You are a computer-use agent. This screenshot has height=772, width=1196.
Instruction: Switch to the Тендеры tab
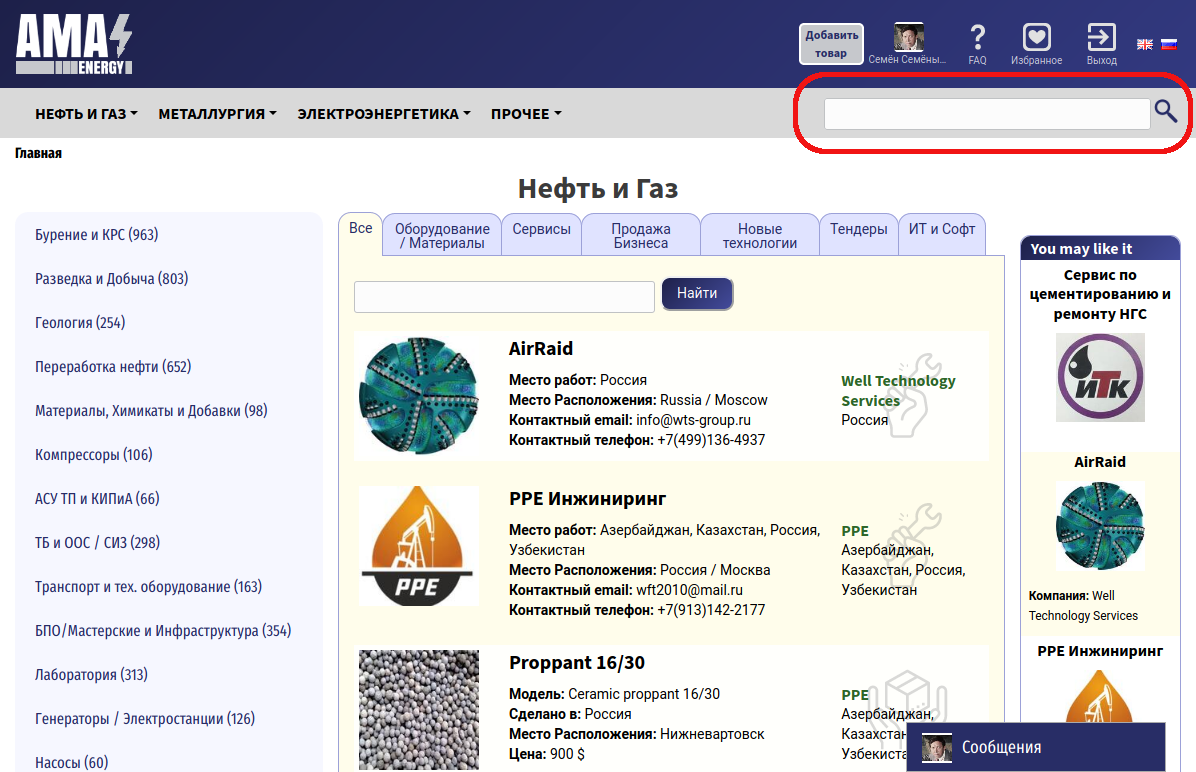click(x=858, y=229)
